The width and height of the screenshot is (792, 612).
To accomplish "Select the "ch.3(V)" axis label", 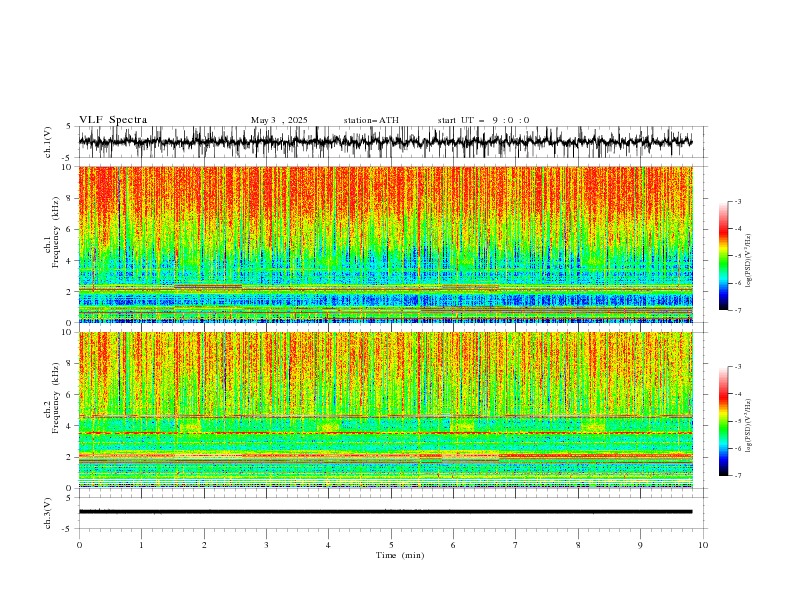I will [48, 513].
